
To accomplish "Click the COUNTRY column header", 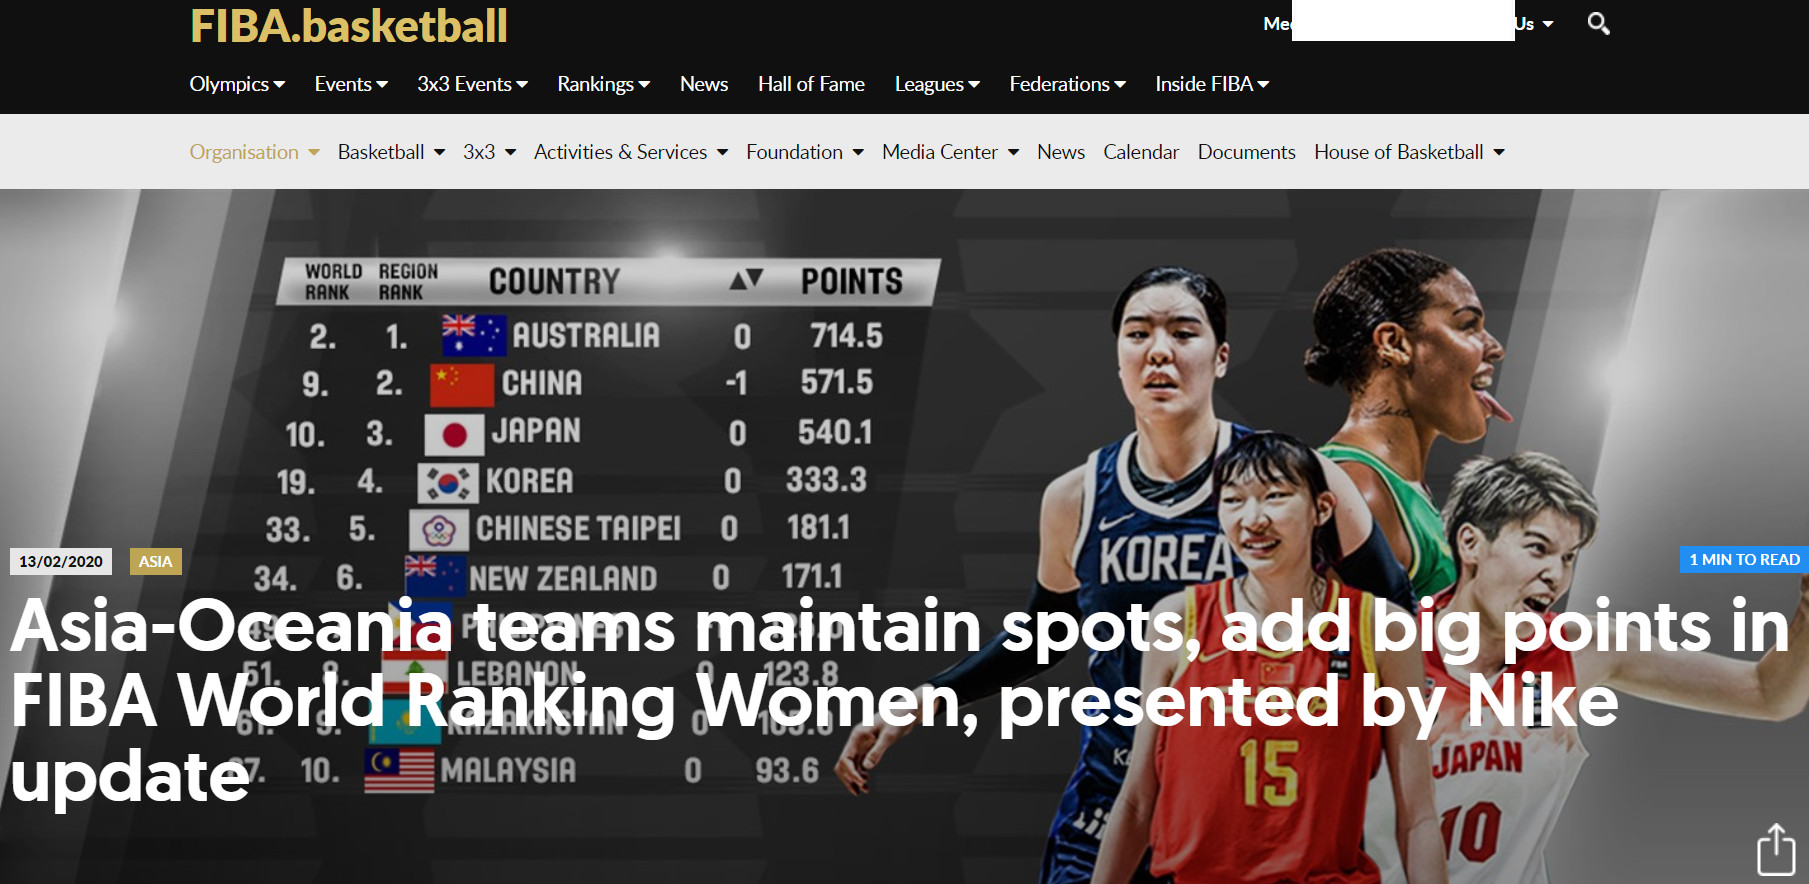I will pyautogui.click(x=555, y=281).
